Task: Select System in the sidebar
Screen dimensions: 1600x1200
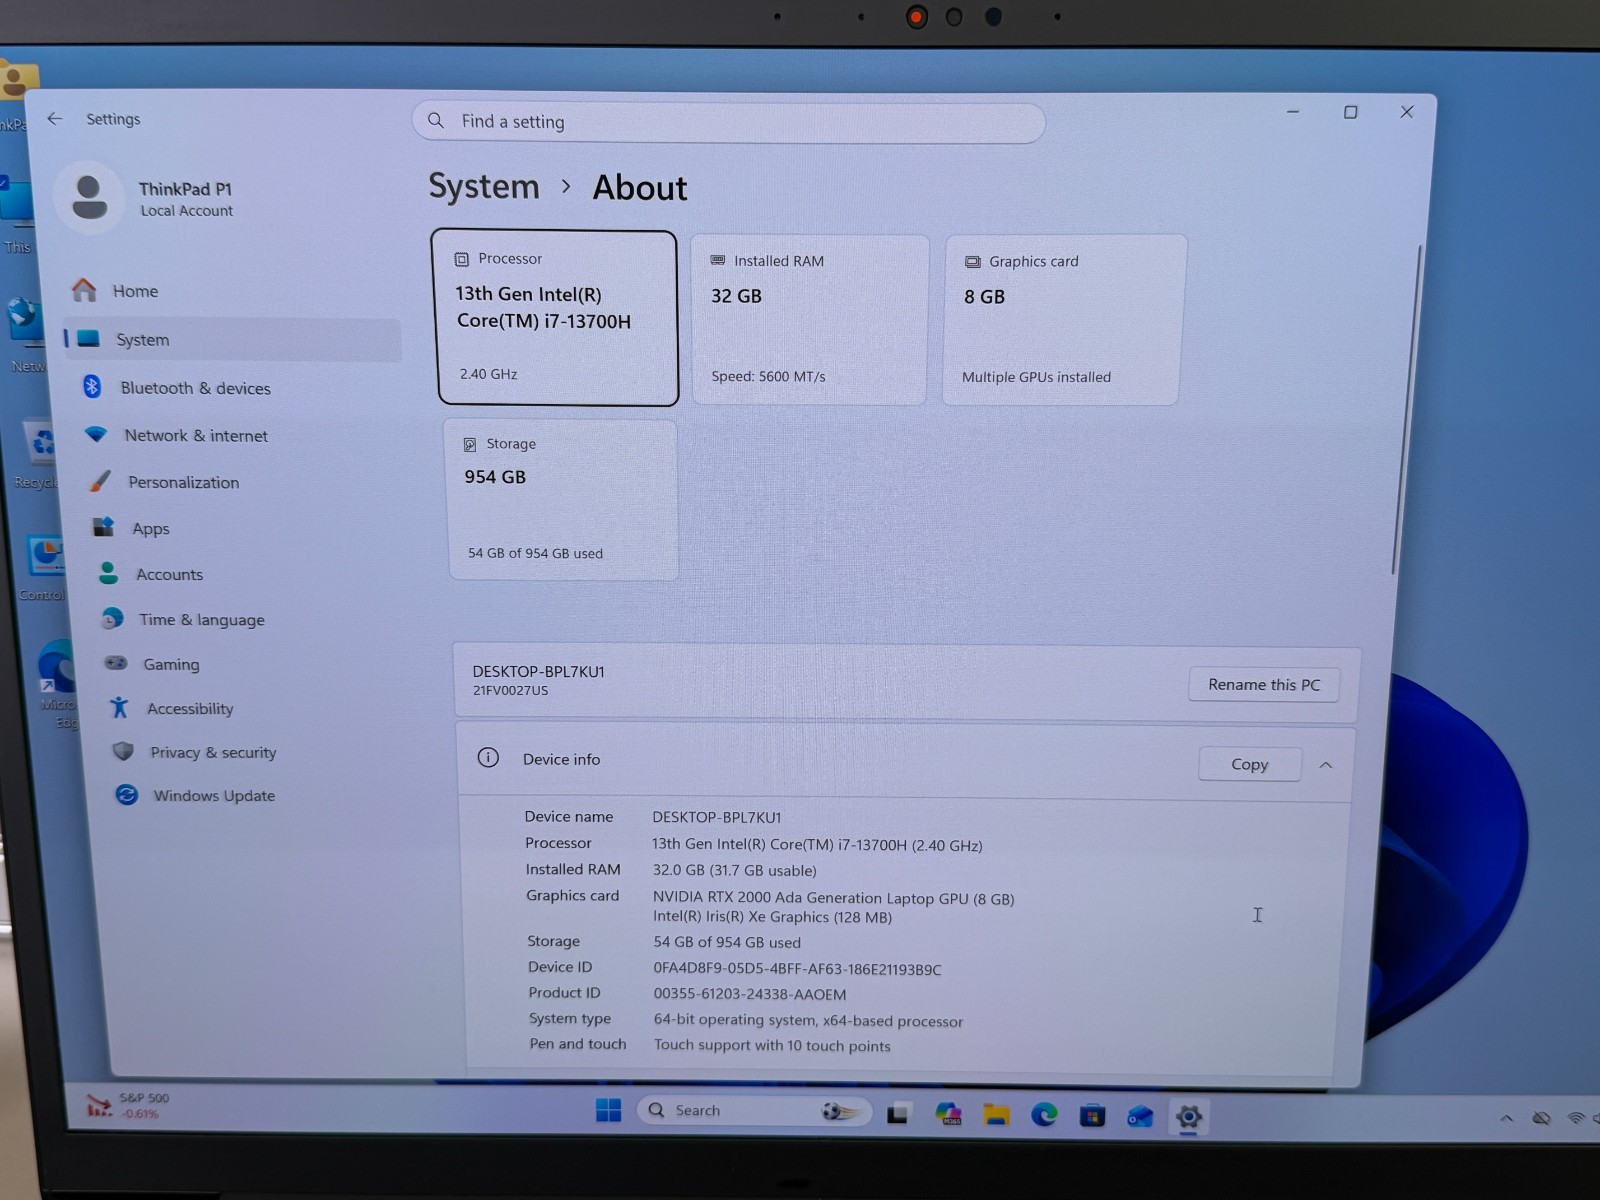Action: coord(232,339)
